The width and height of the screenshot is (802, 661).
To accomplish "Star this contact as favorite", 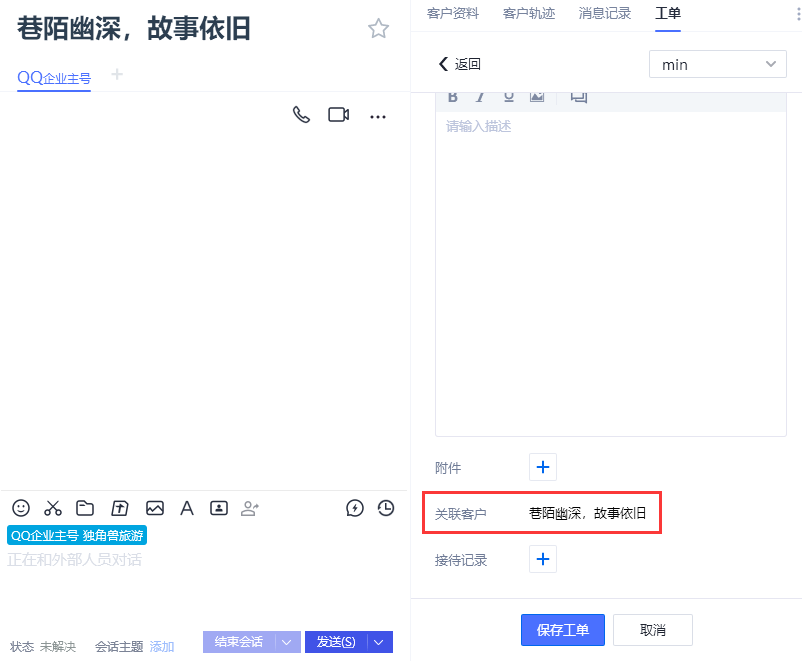I will [378, 29].
